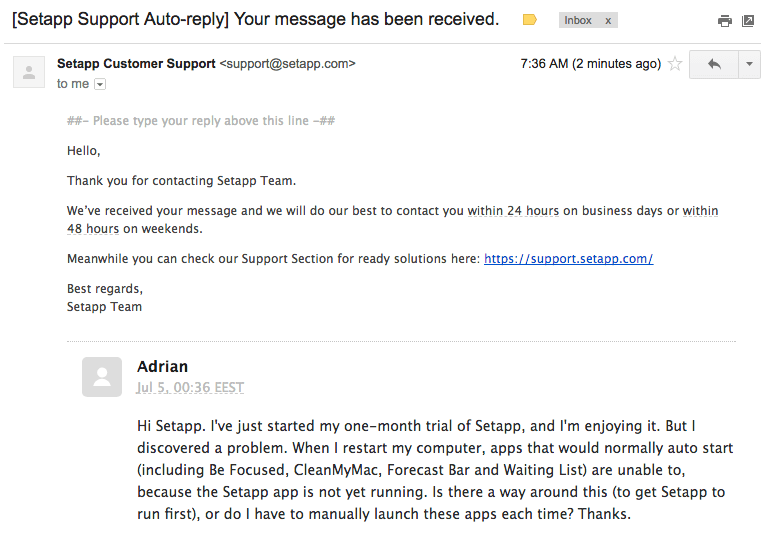Toggle the yellow importance marker

(530, 20)
